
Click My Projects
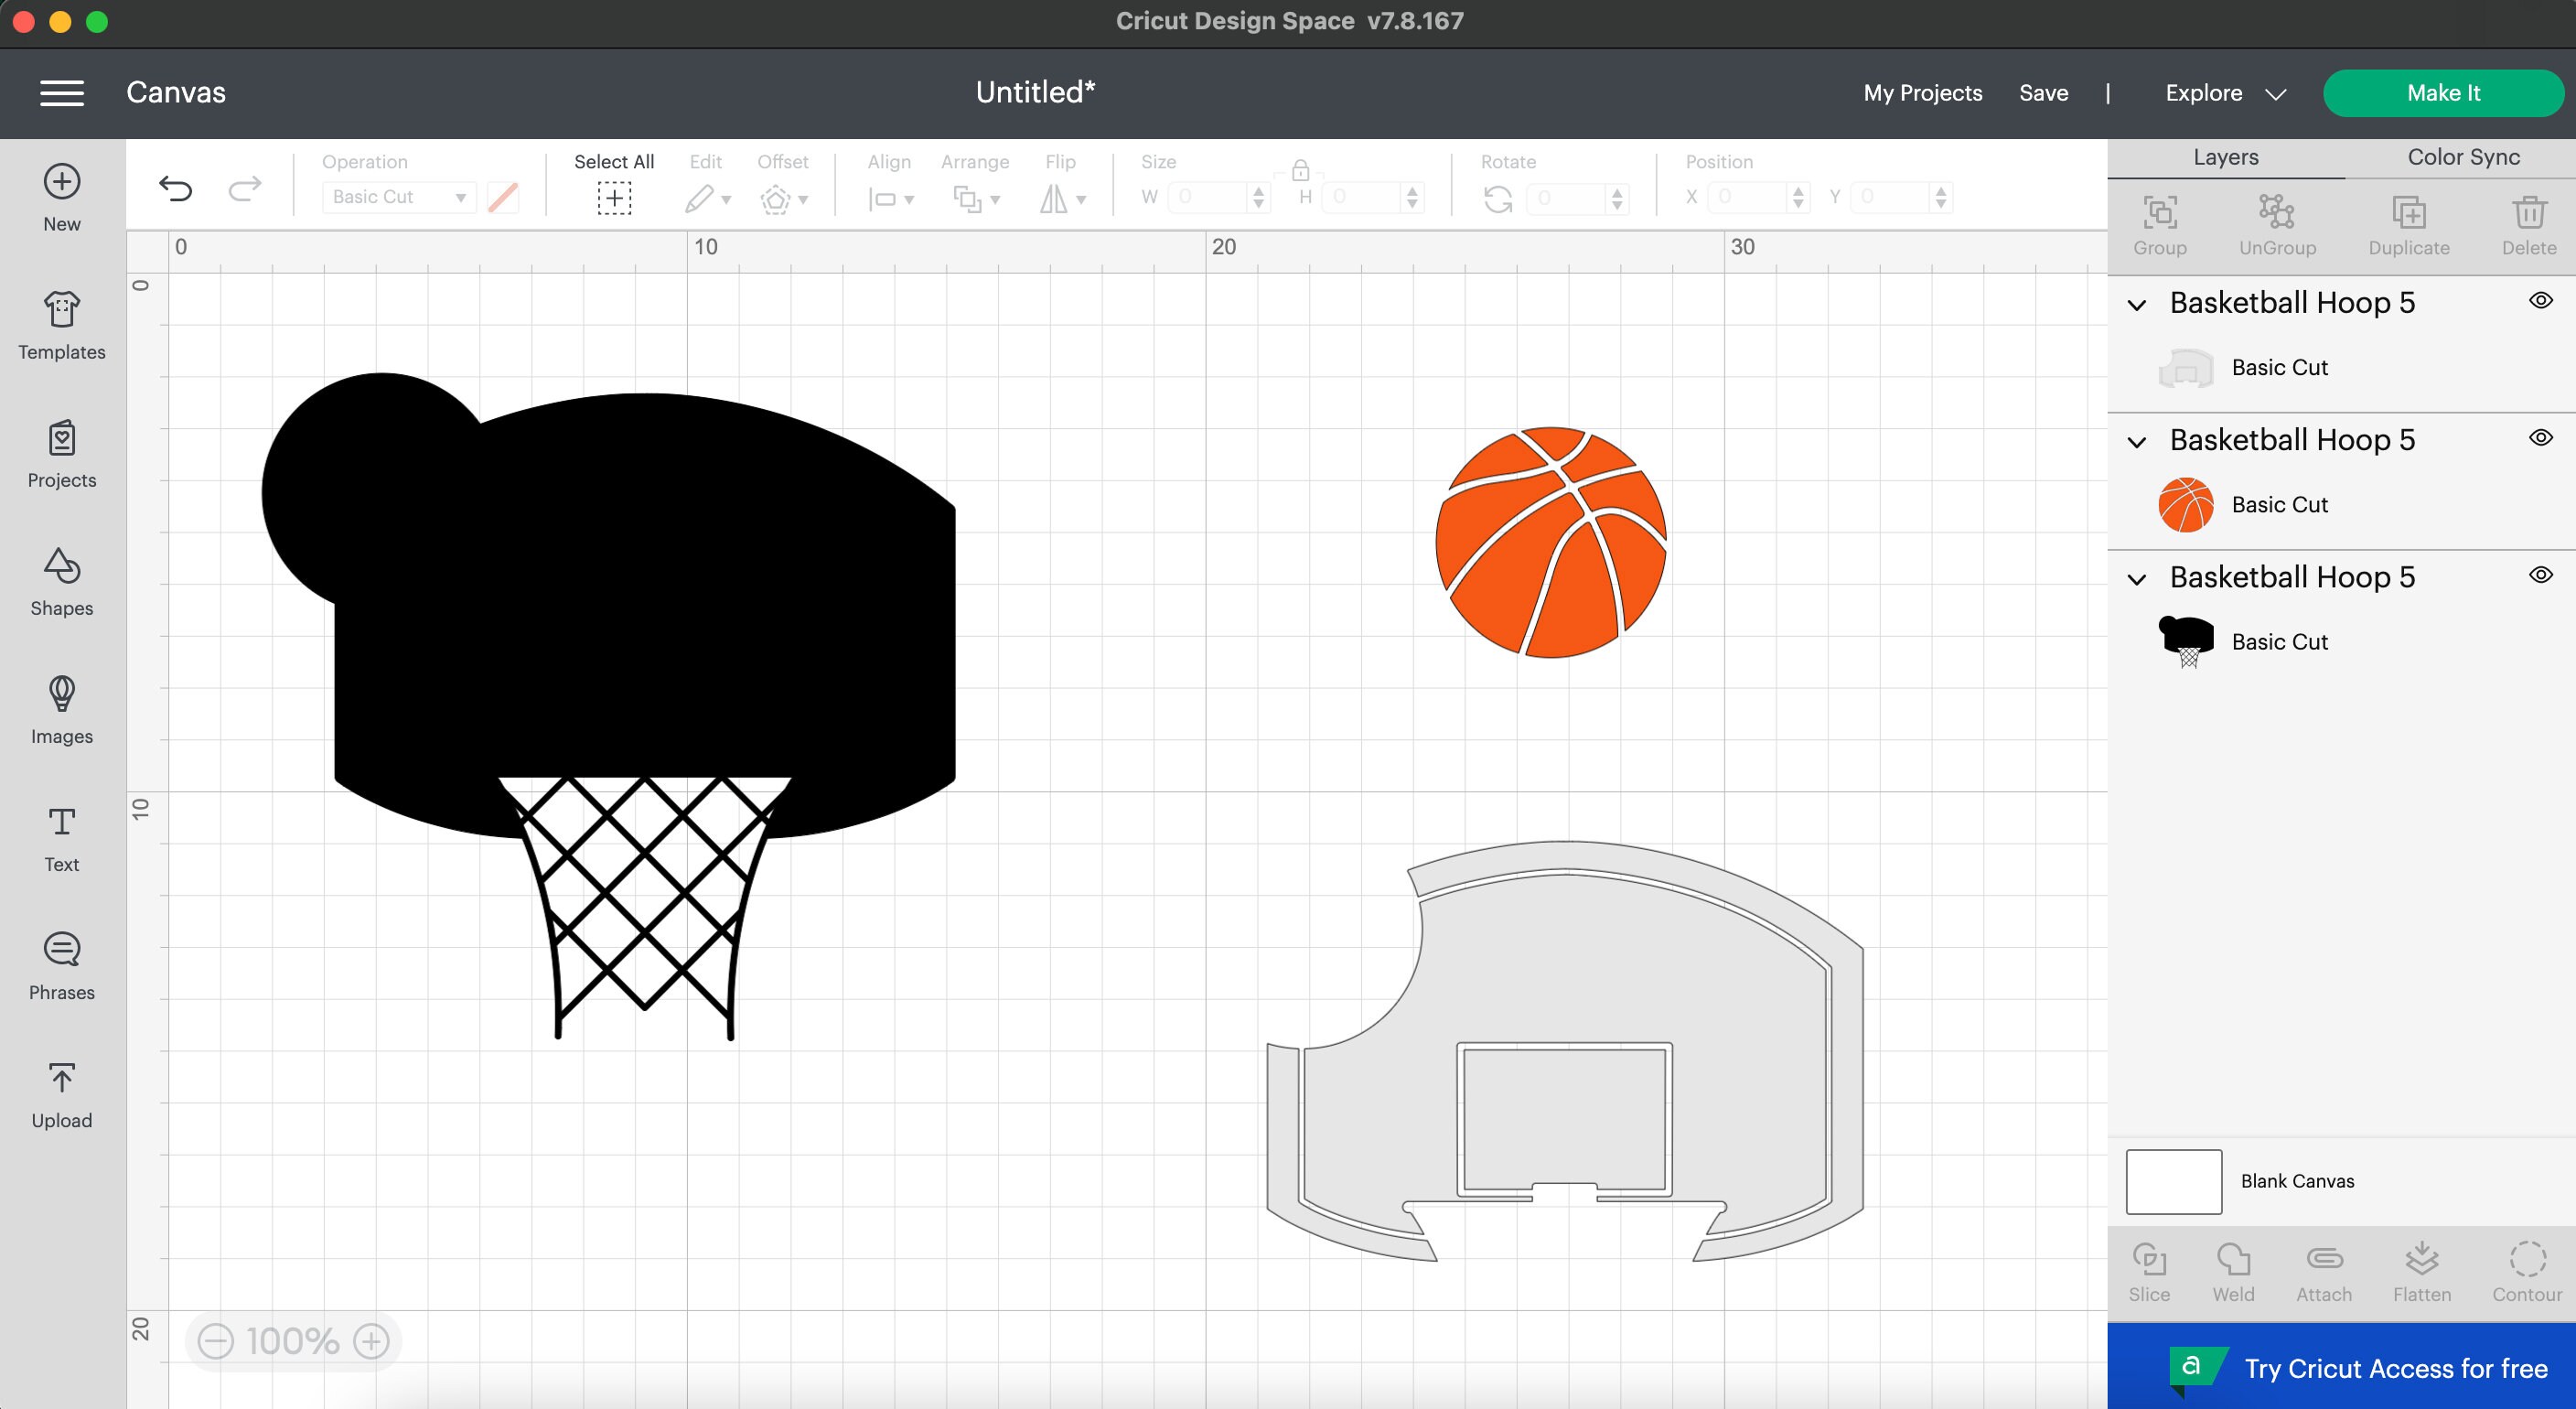click(1922, 92)
